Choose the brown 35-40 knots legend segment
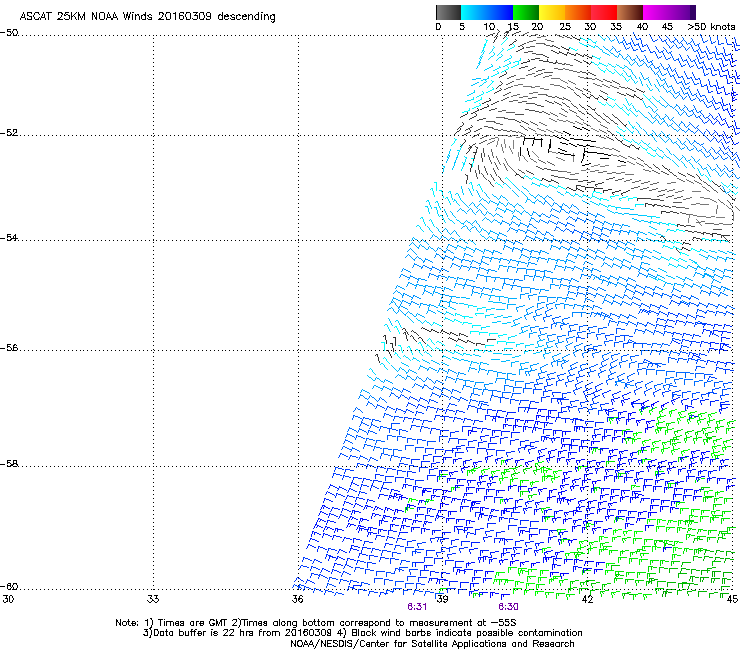The image size is (740, 650). tap(630, 12)
